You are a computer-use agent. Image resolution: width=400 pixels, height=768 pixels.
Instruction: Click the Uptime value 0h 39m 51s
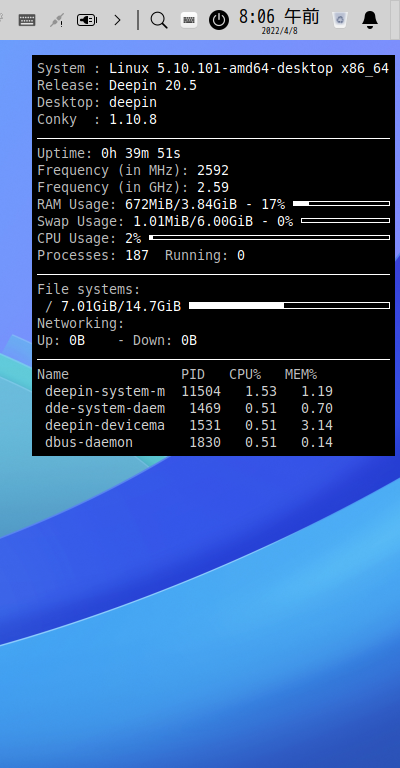[141, 153]
